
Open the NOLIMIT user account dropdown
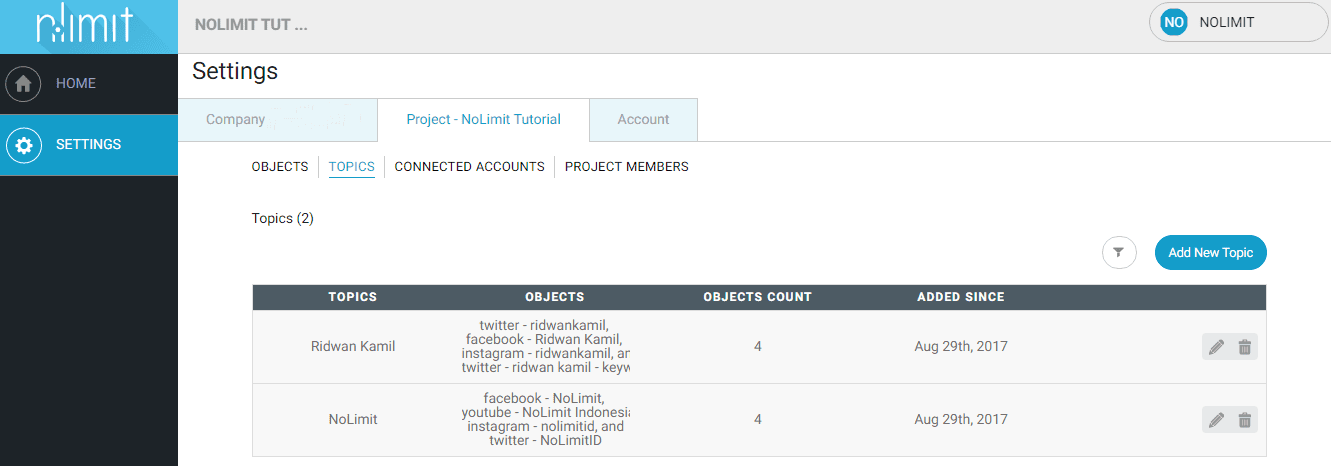(x=1239, y=22)
